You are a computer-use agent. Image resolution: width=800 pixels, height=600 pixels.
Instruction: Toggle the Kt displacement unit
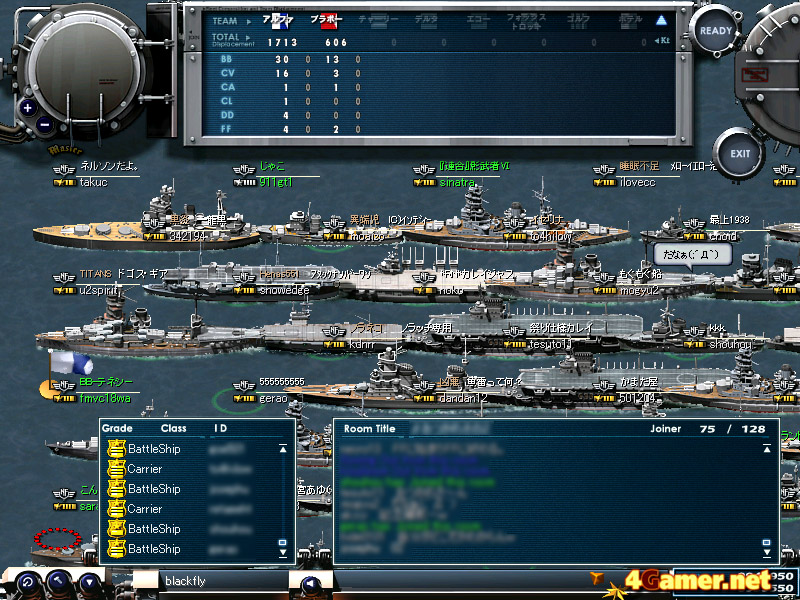click(662, 40)
